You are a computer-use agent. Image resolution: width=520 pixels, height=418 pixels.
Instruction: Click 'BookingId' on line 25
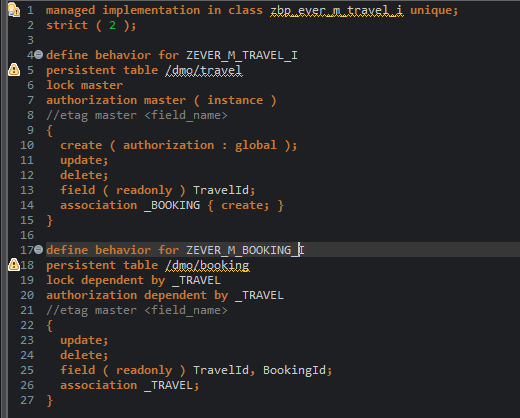[x=294, y=370]
